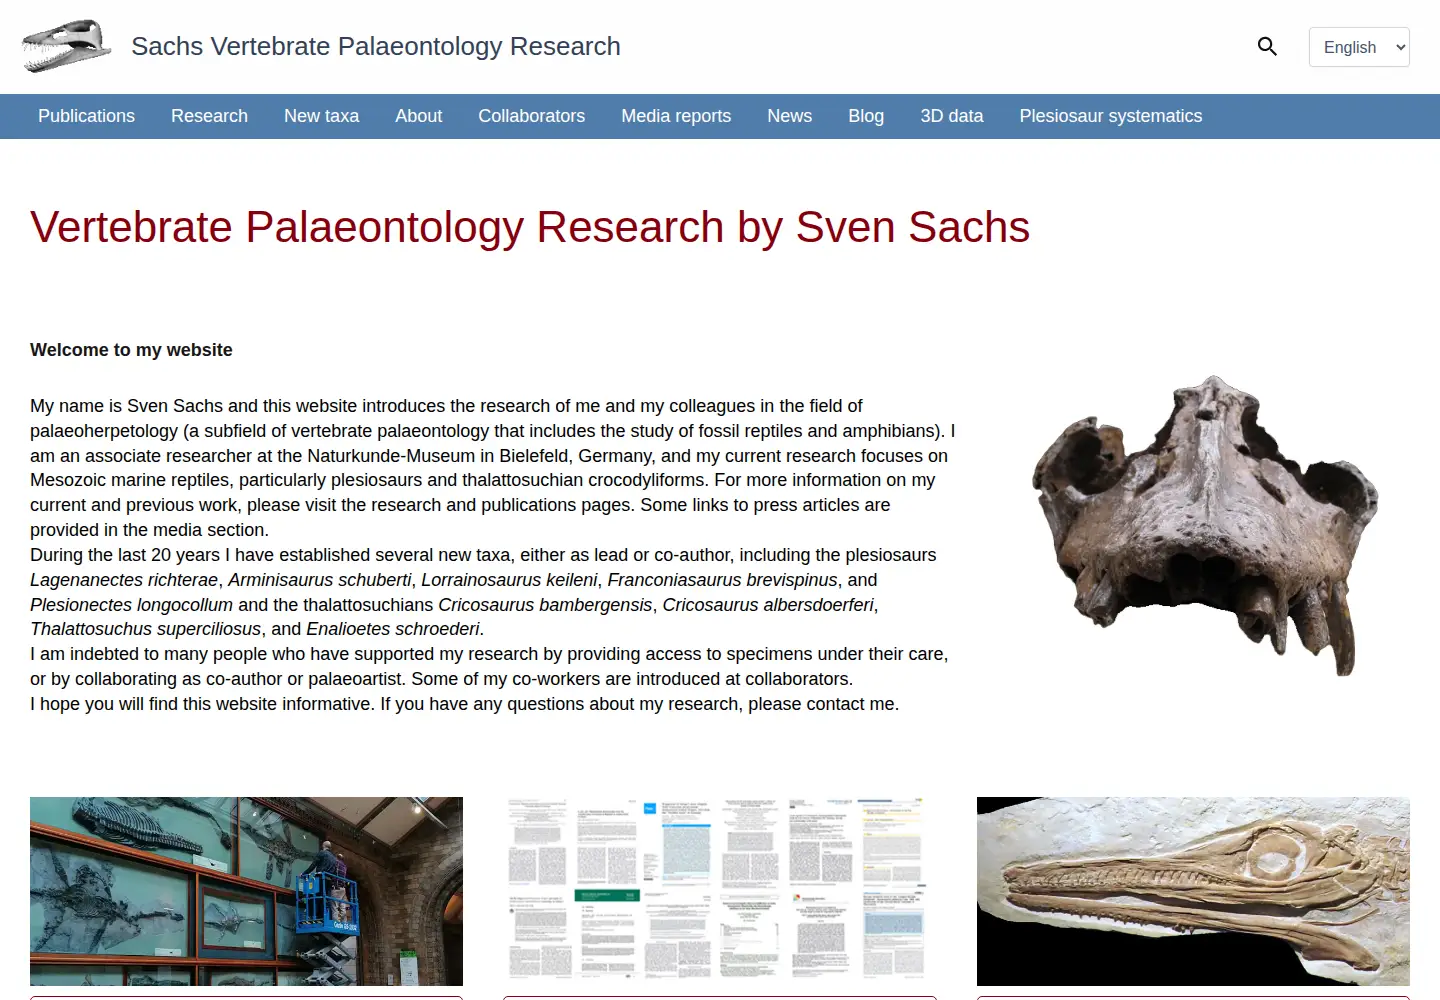Viewport: 1440px width, 1000px height.
Task: Open Plesiosaur systematics menu item
Action: (1110, 116)
